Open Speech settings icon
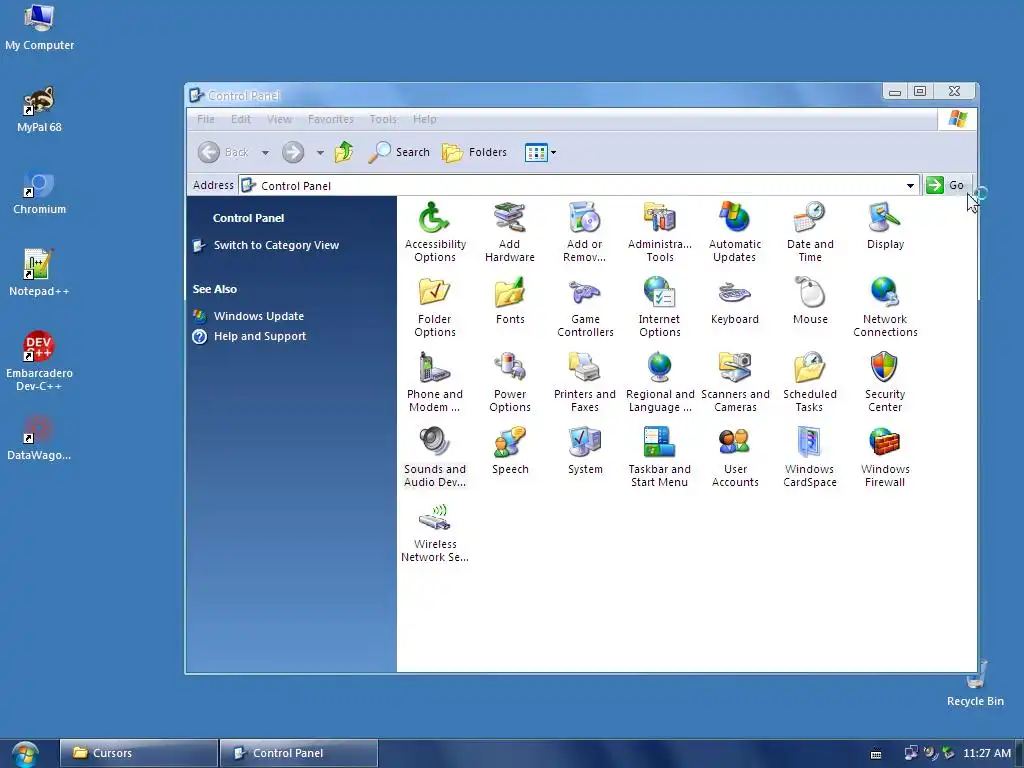 (x=510, y=451)
